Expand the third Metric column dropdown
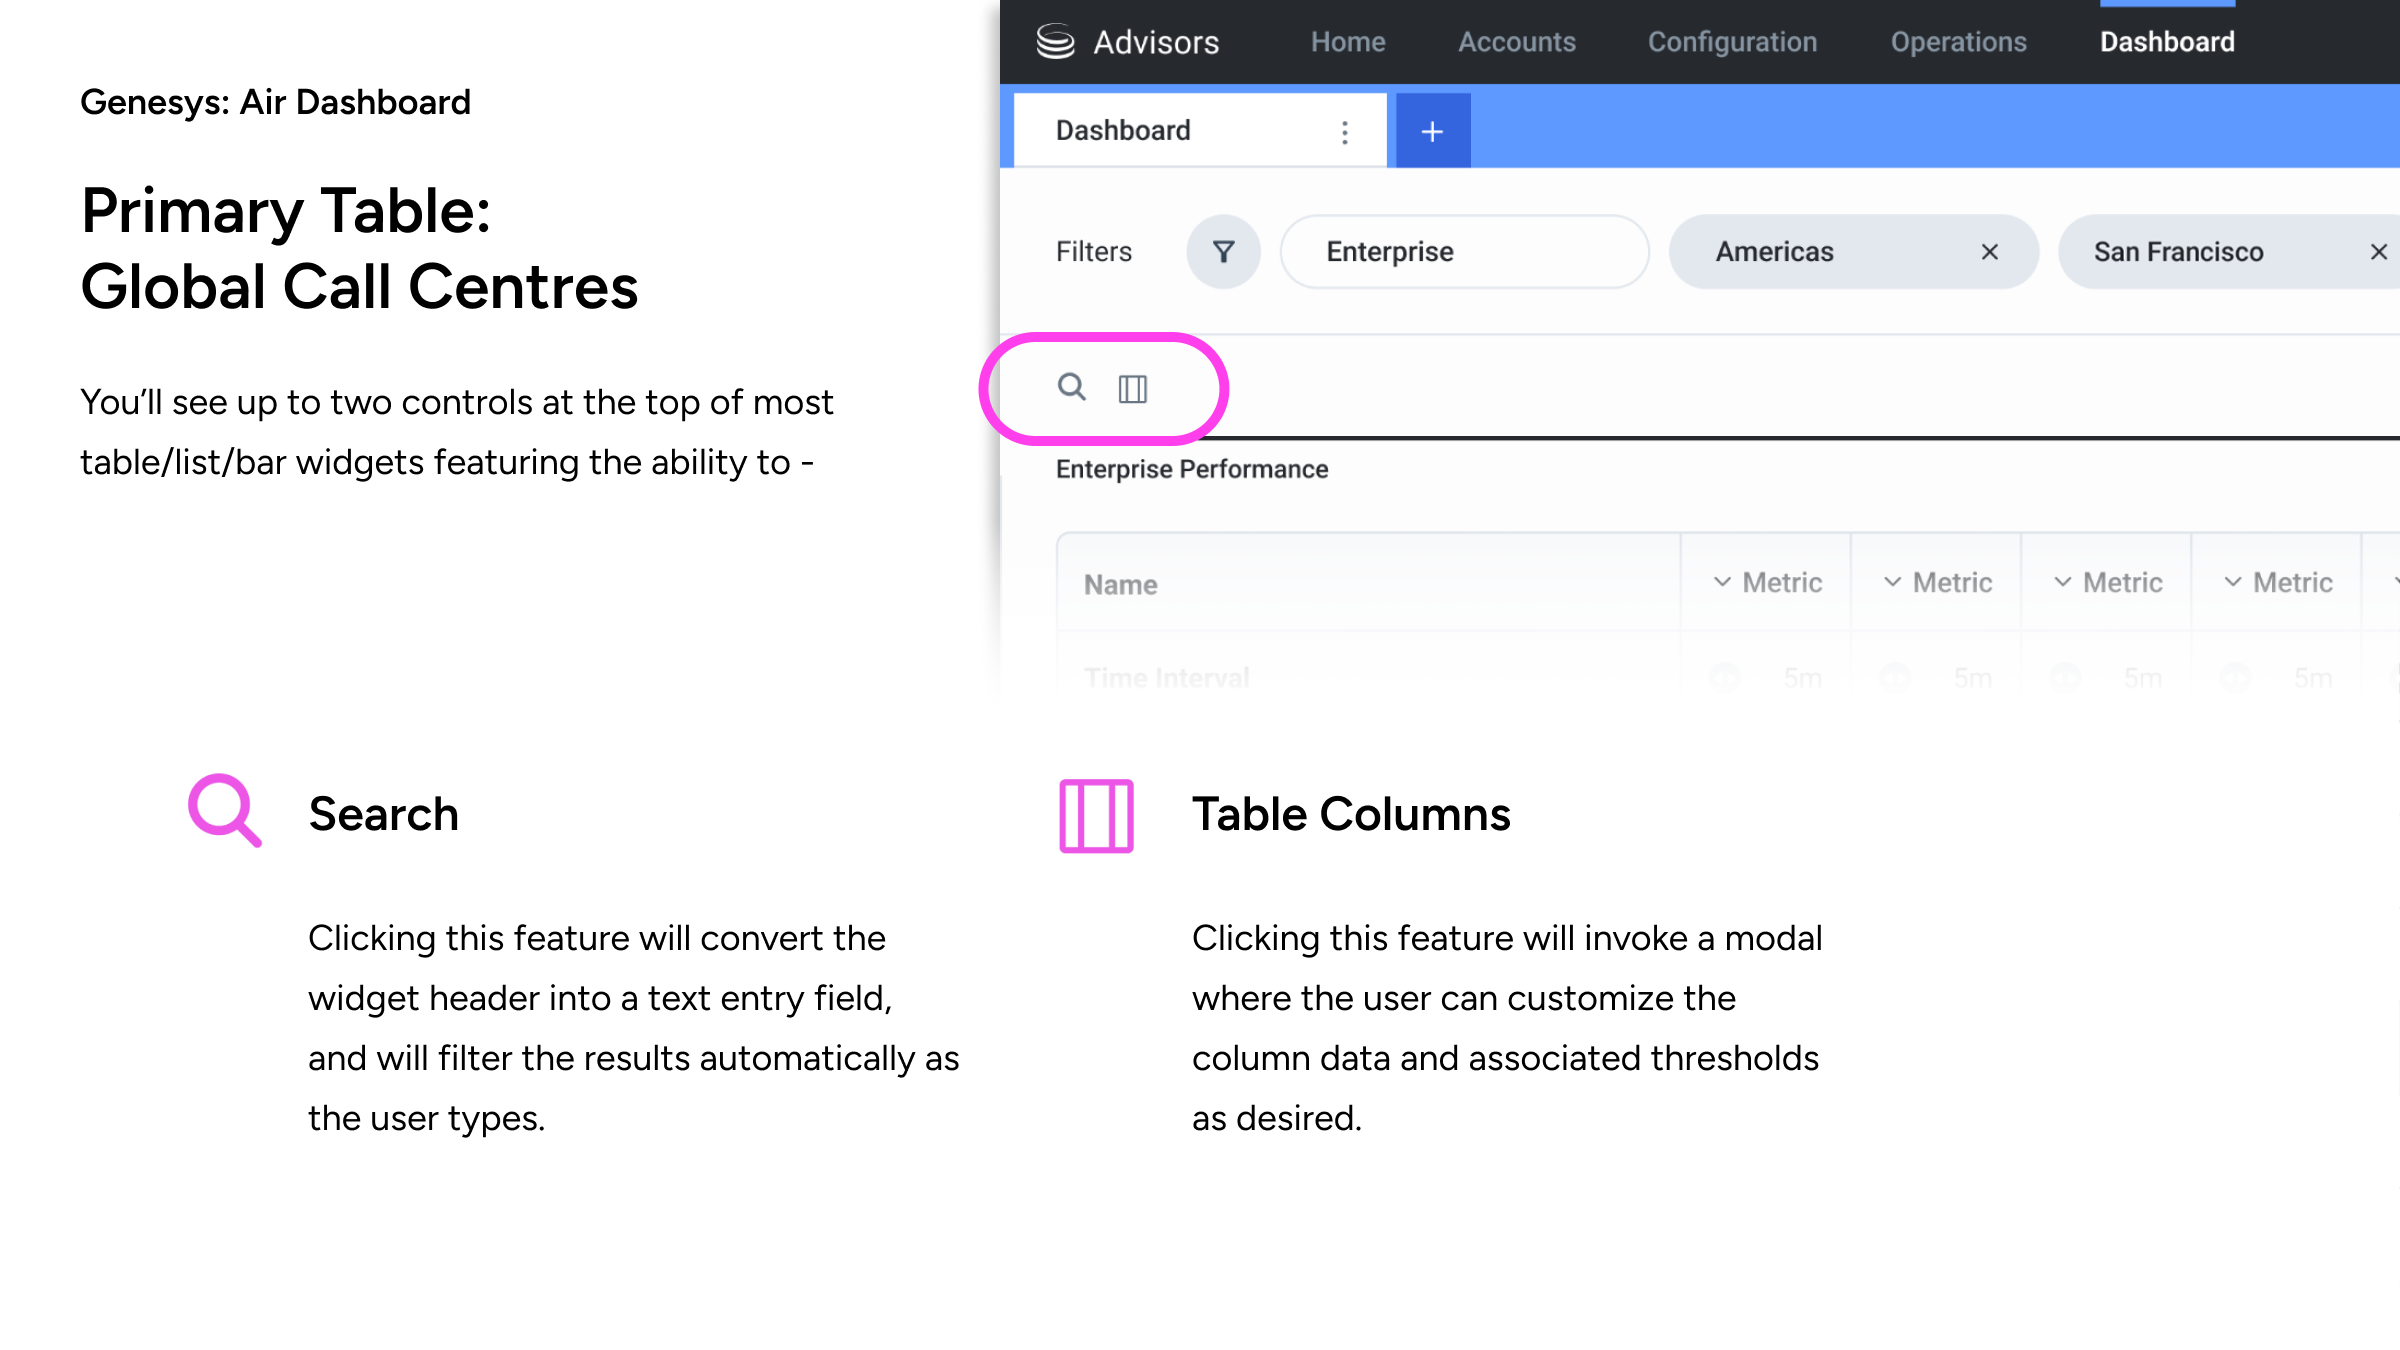The image size is (2400, 1350). pos(2062,582)
